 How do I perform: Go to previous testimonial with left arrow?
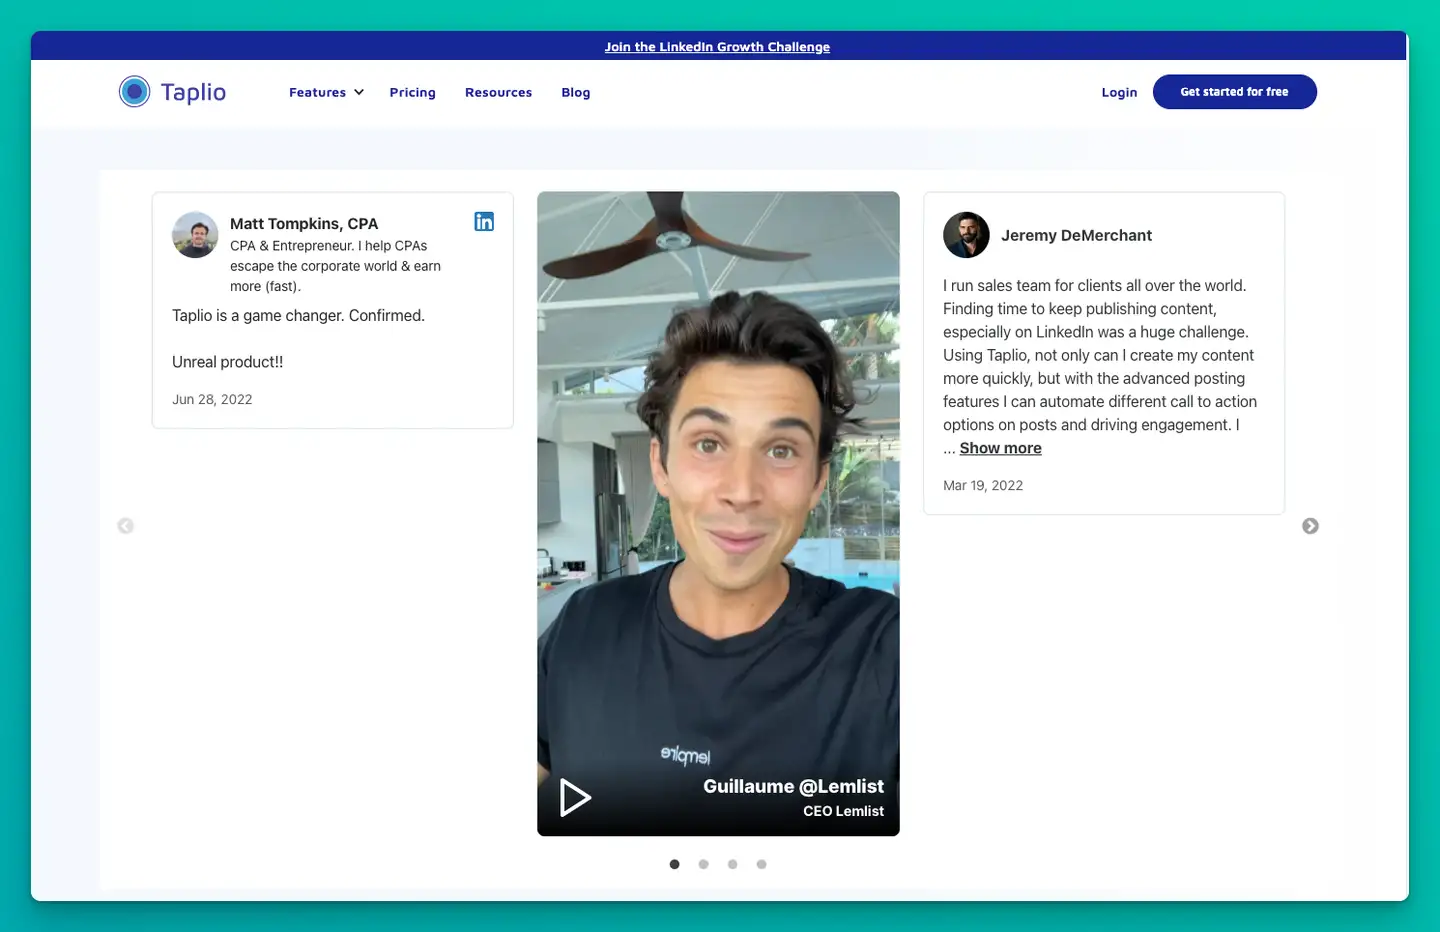tap(126, 526)
